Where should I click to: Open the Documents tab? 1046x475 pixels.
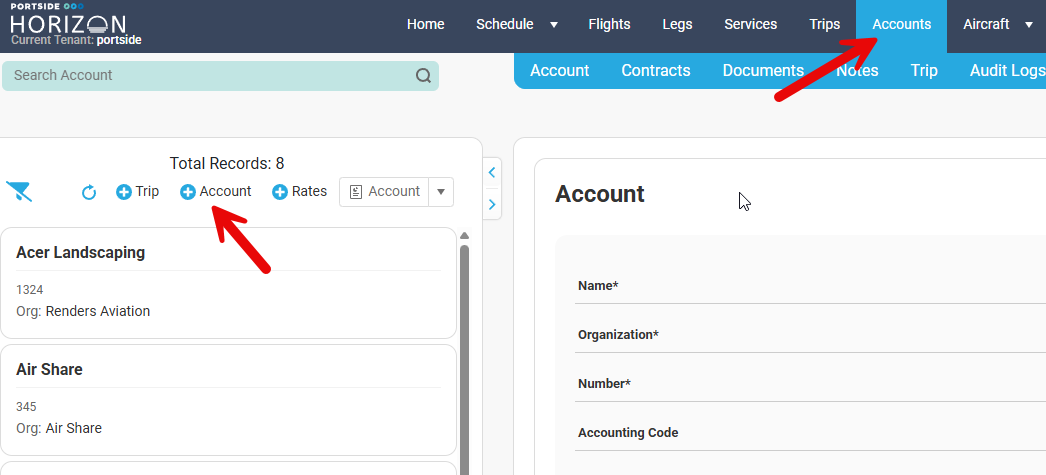click(x=762, y=70)
